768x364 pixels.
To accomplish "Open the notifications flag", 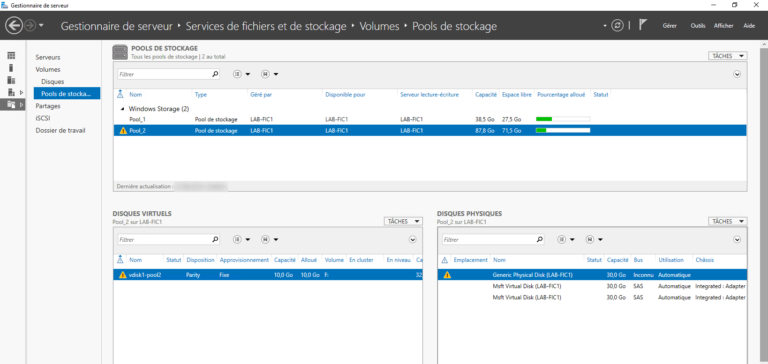I will pyautogui.click(x=643, y=25).
